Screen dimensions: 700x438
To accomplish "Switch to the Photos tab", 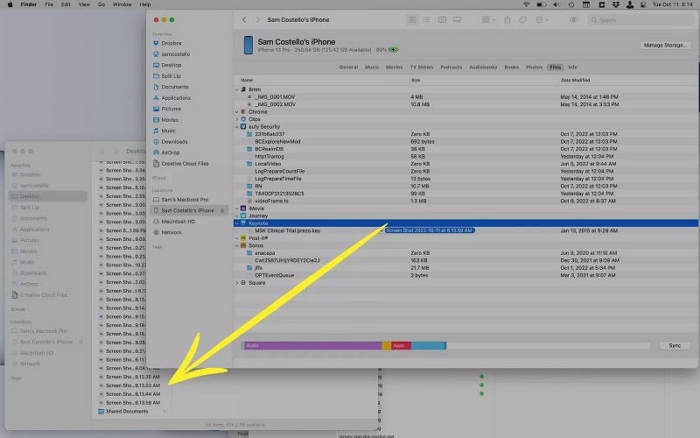I will click(x=536, y=66).
